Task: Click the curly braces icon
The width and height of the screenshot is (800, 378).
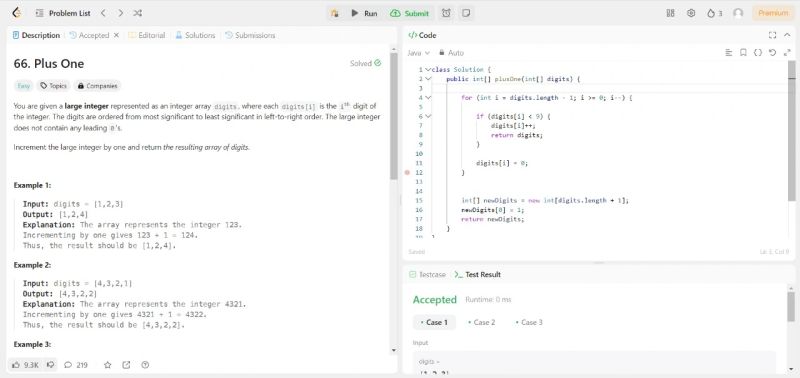Action: (758, 53)
